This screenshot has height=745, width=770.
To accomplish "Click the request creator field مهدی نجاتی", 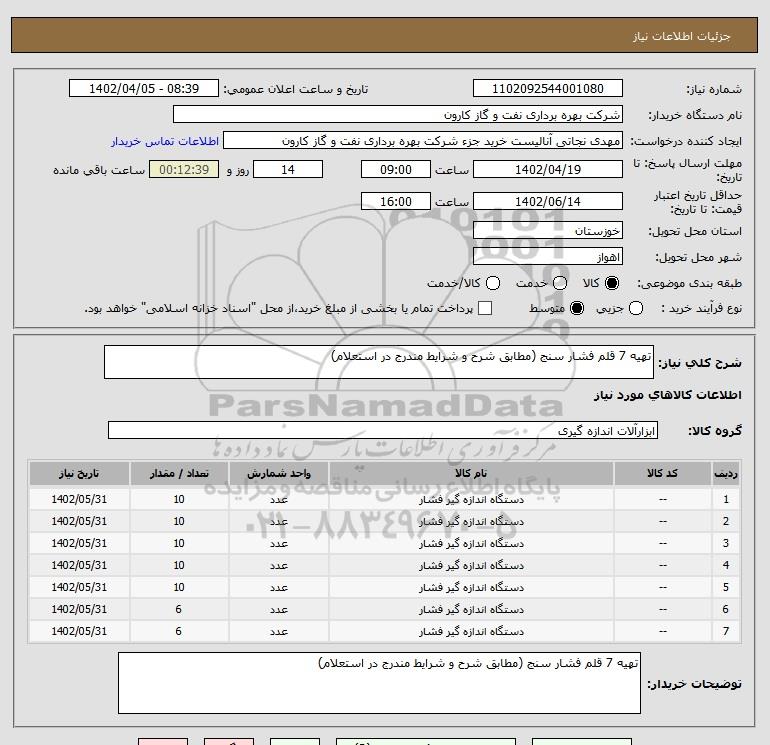I will click(x=423, y=140).
